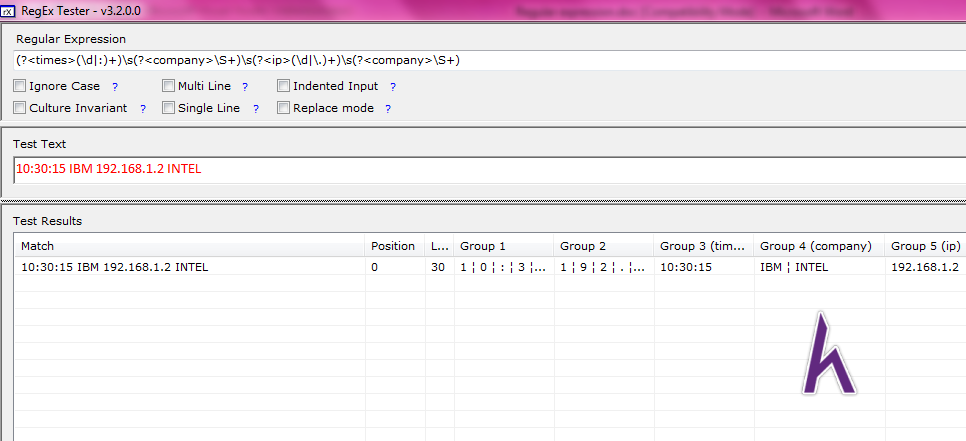
Task: Click Group 1 cell '1 ¦ 0 ¦ : ¦ 3'
Action: tap(503, 267)
